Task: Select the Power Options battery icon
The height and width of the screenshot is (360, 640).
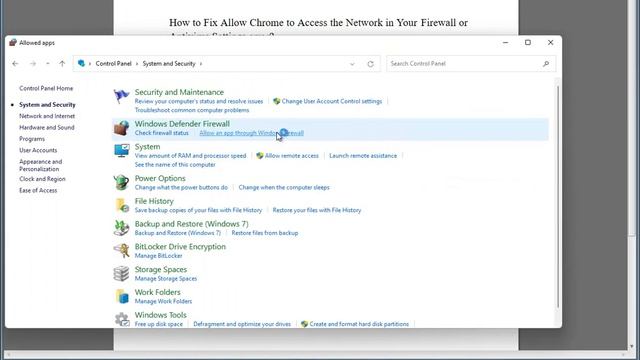Action: click(121, 182)
